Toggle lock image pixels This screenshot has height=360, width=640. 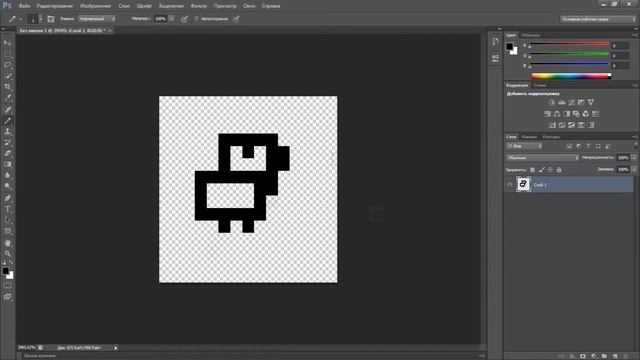click(541, 170)
